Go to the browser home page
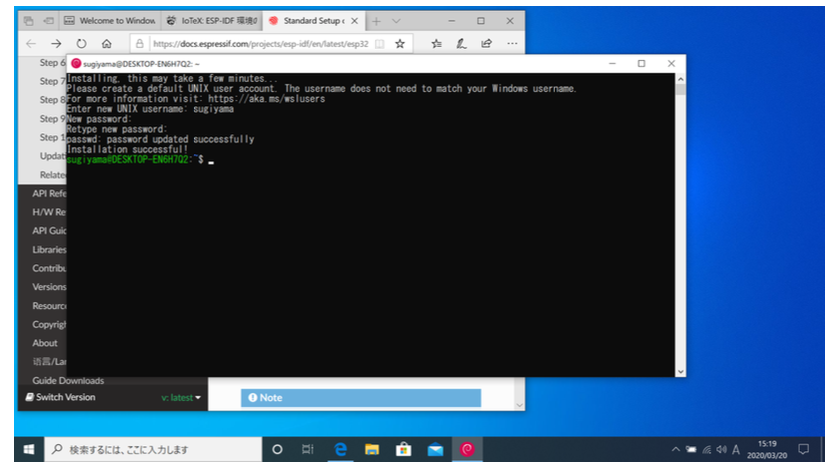Screen dimensions: 834x472 tap(106, 43)
